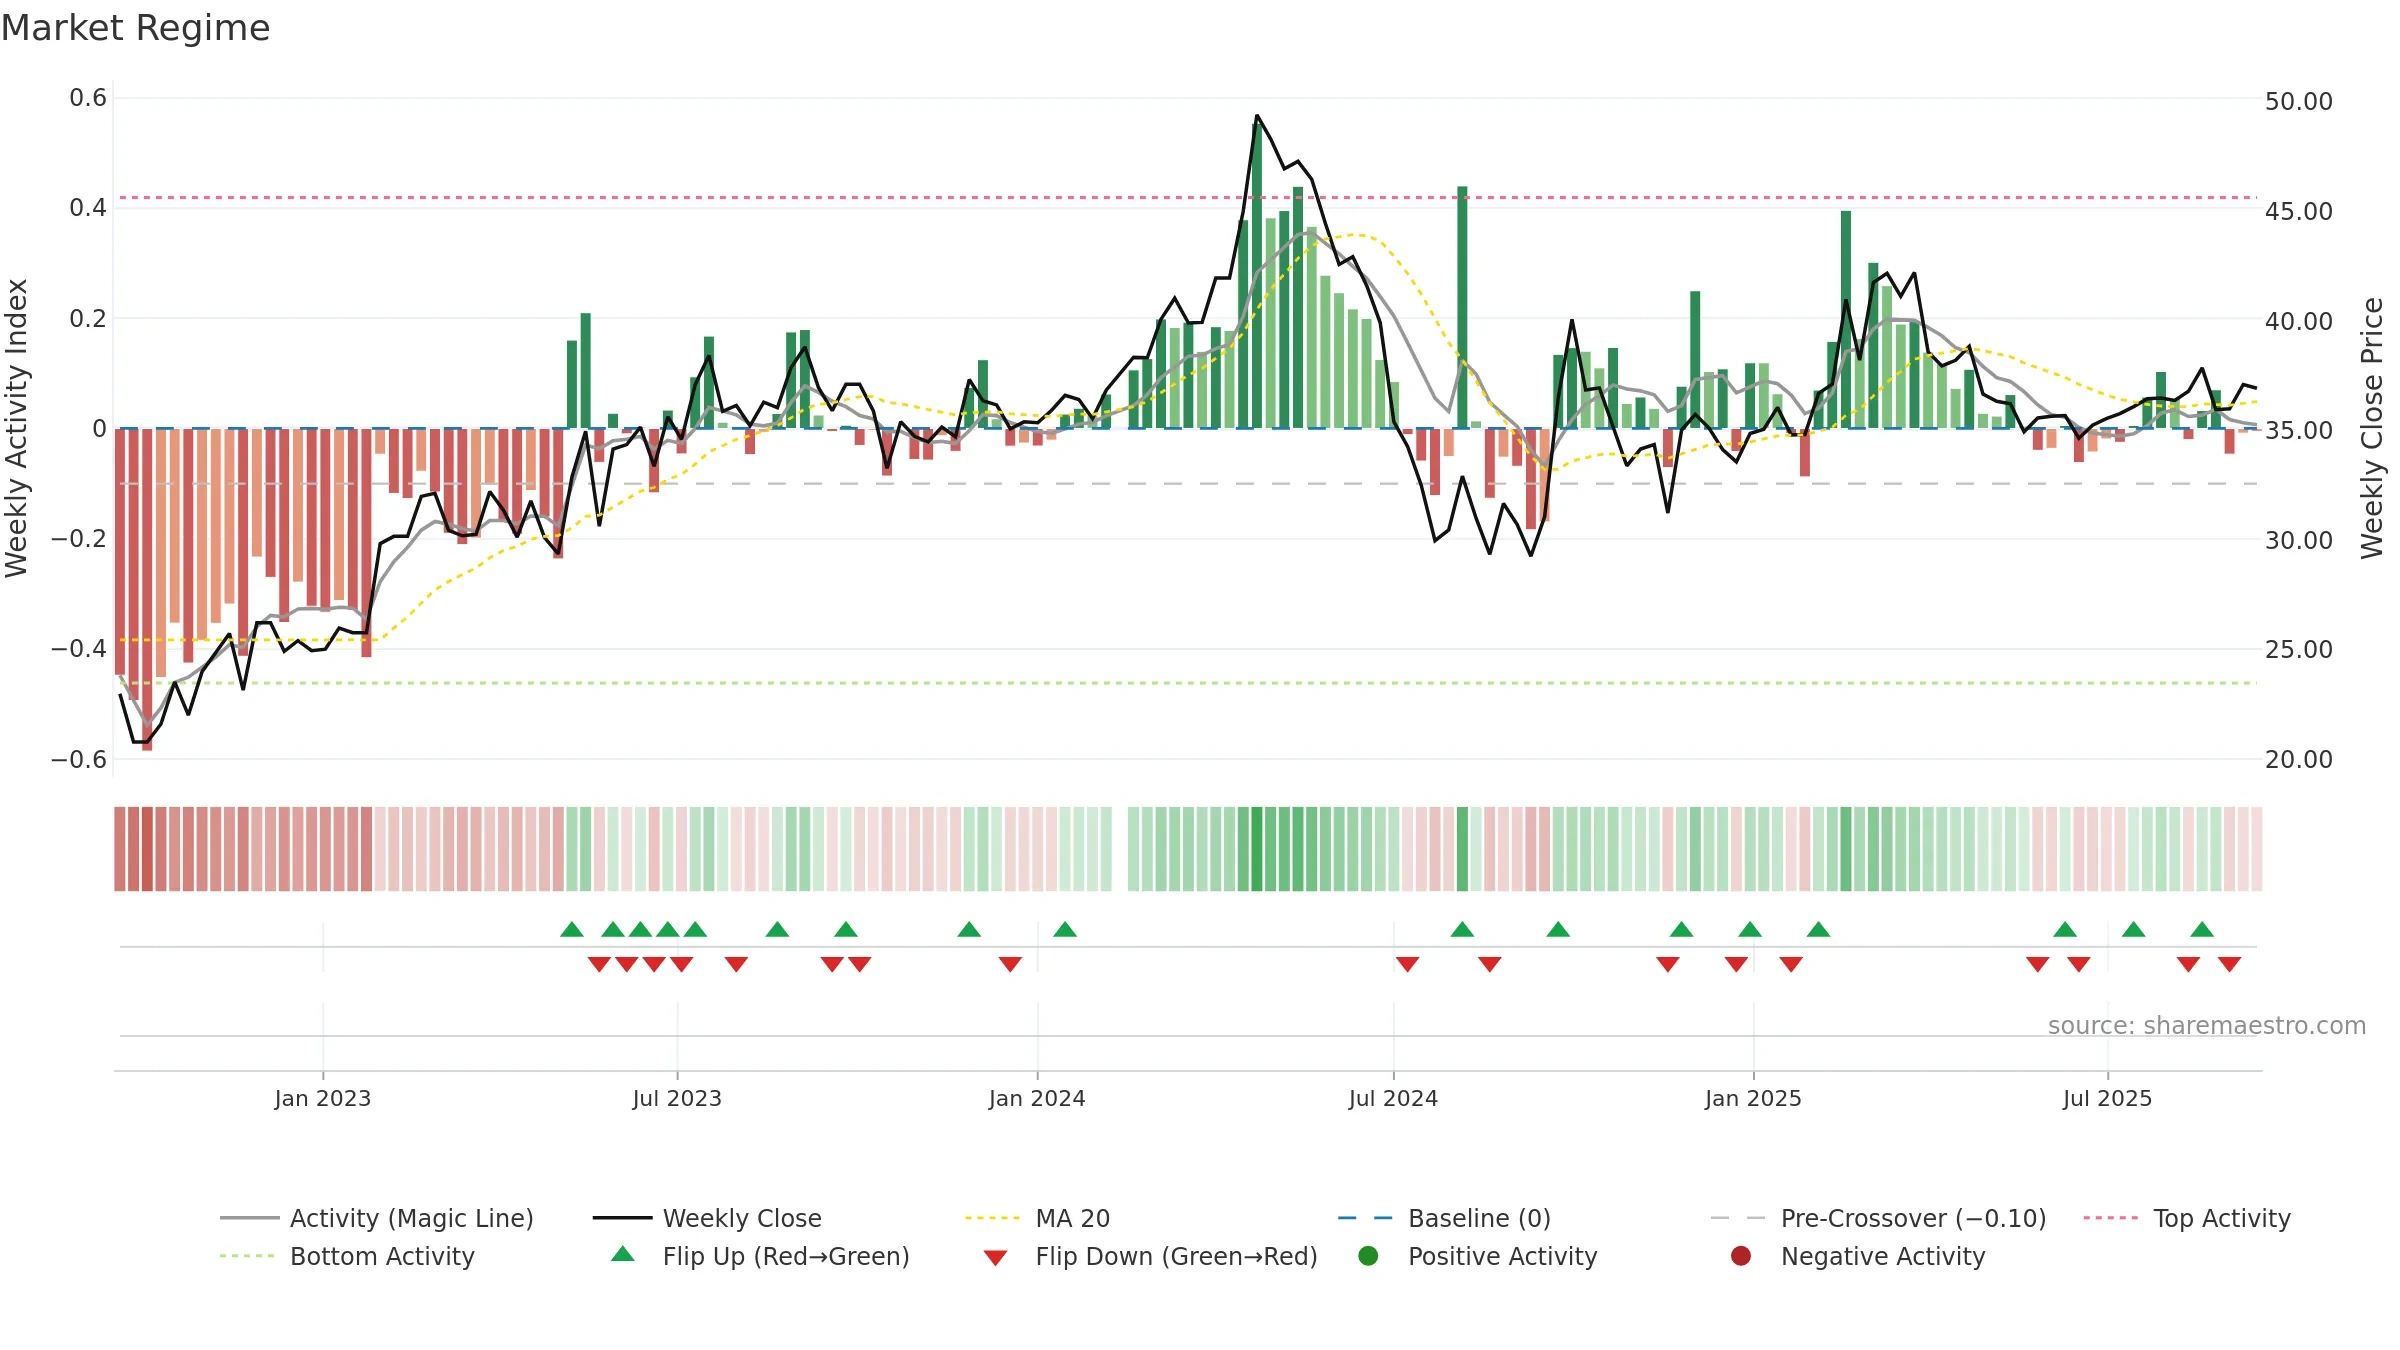Click the flip-down triangle just after Jul 2024

click(x=1407, y=964)
